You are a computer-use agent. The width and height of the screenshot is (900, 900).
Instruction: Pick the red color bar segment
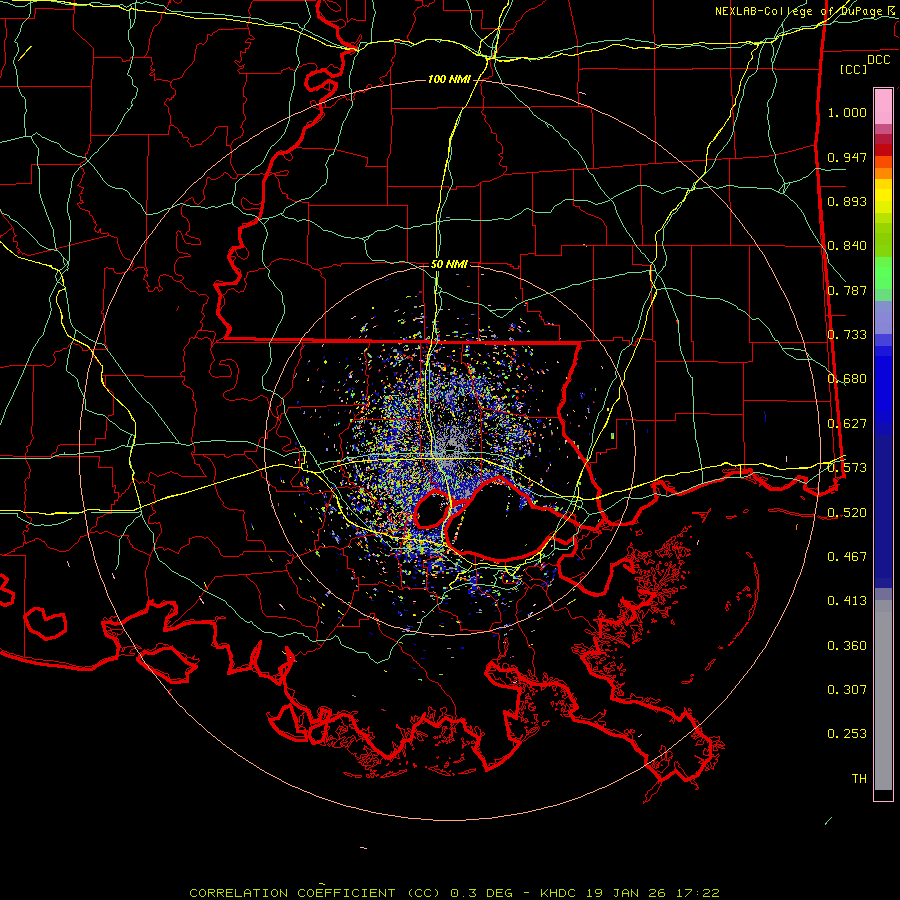pos(883,149)
